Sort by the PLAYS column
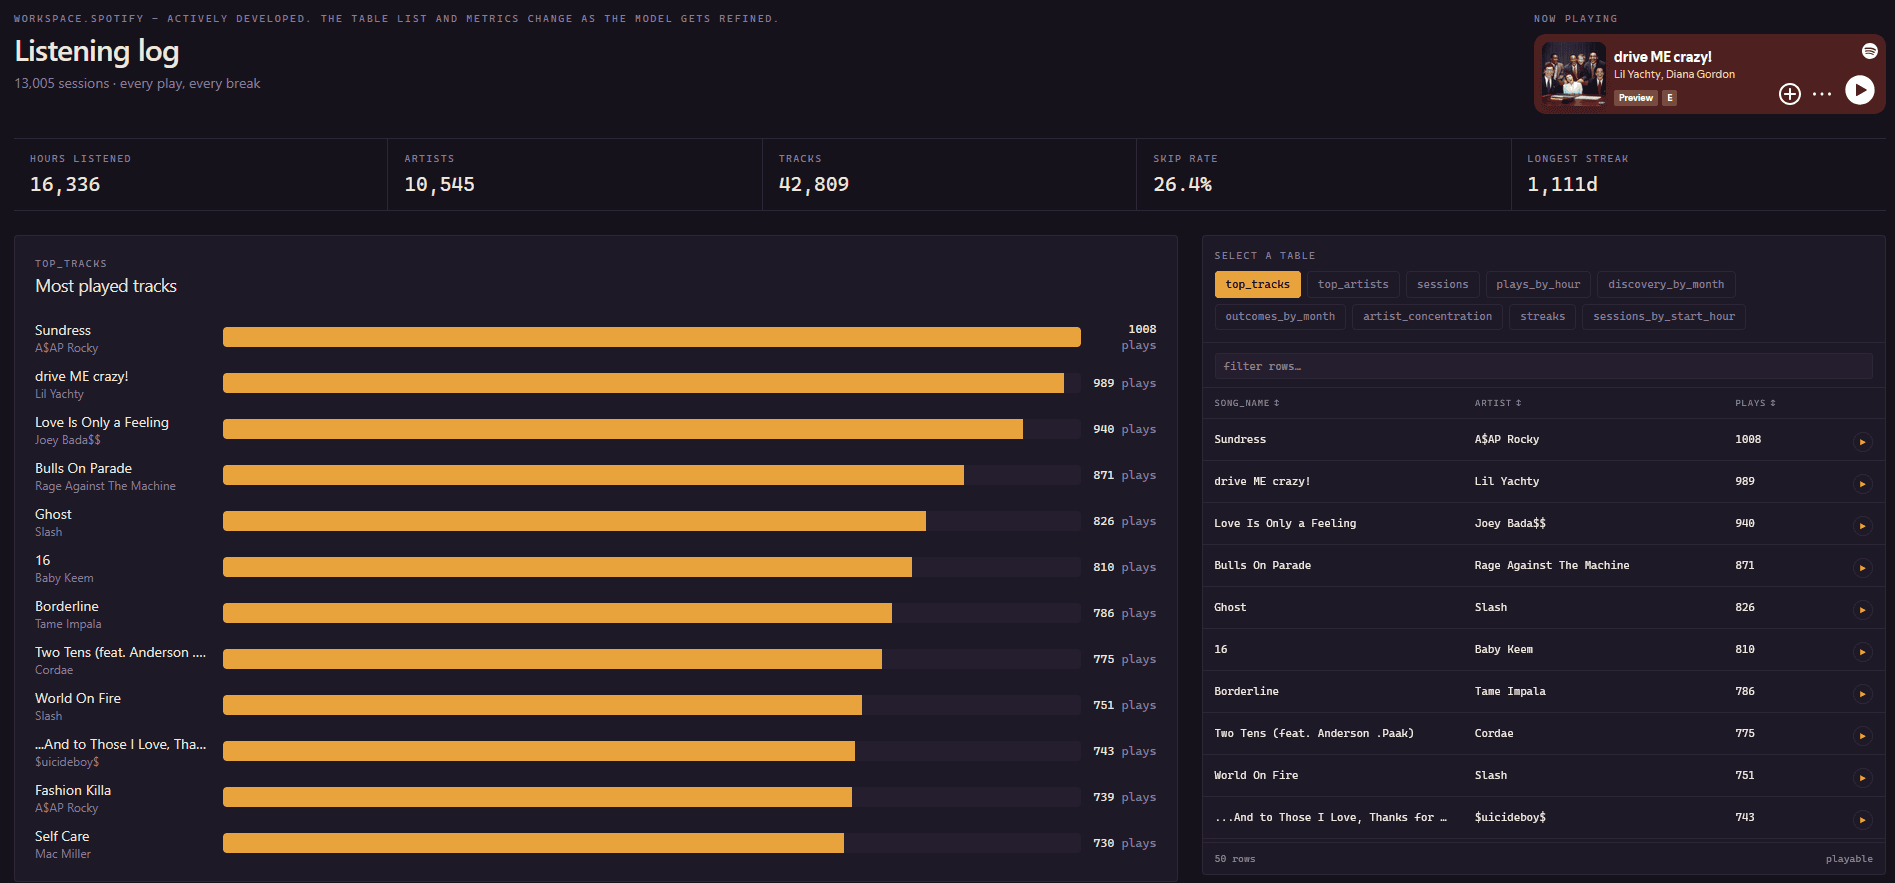1895x883 pixels. pos(1755,403)
